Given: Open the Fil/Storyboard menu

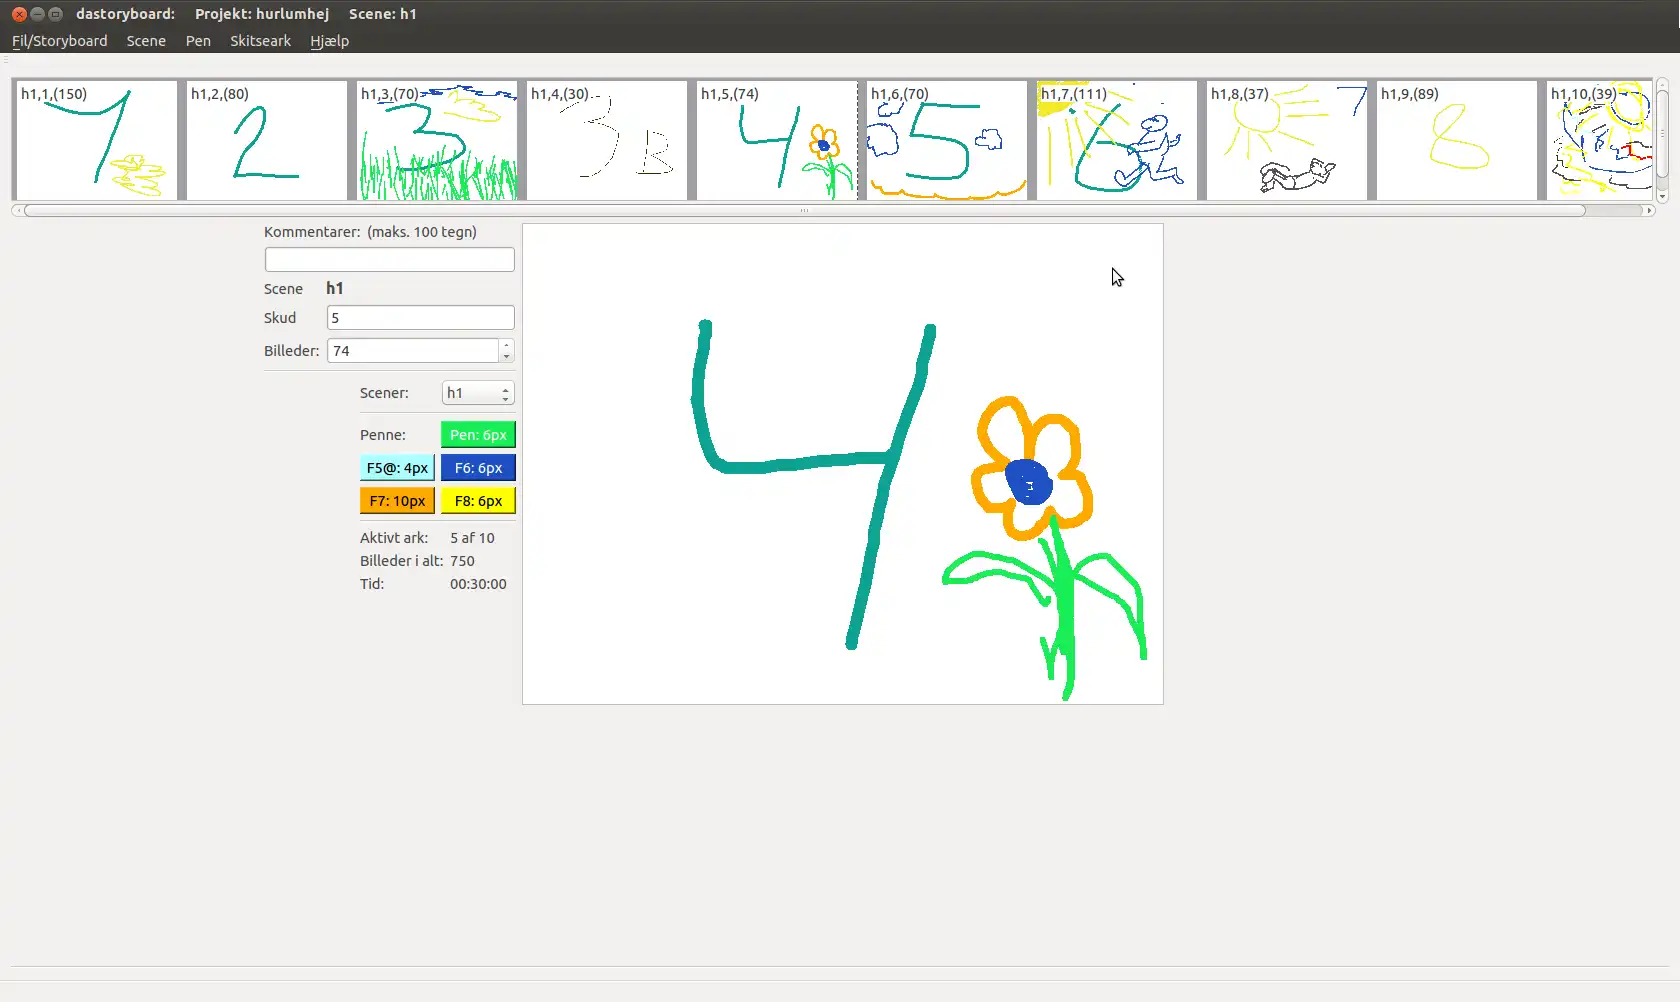Looking at the screenshot, I should pos(60,41).
